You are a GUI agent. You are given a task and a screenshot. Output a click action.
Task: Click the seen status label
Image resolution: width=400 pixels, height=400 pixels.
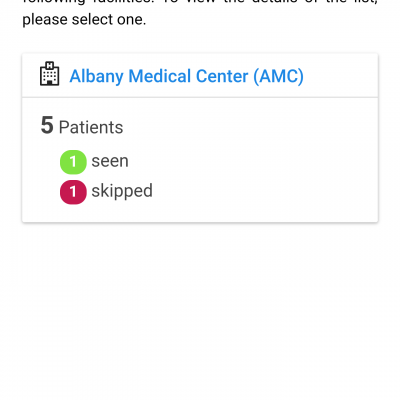pos(110,161)
